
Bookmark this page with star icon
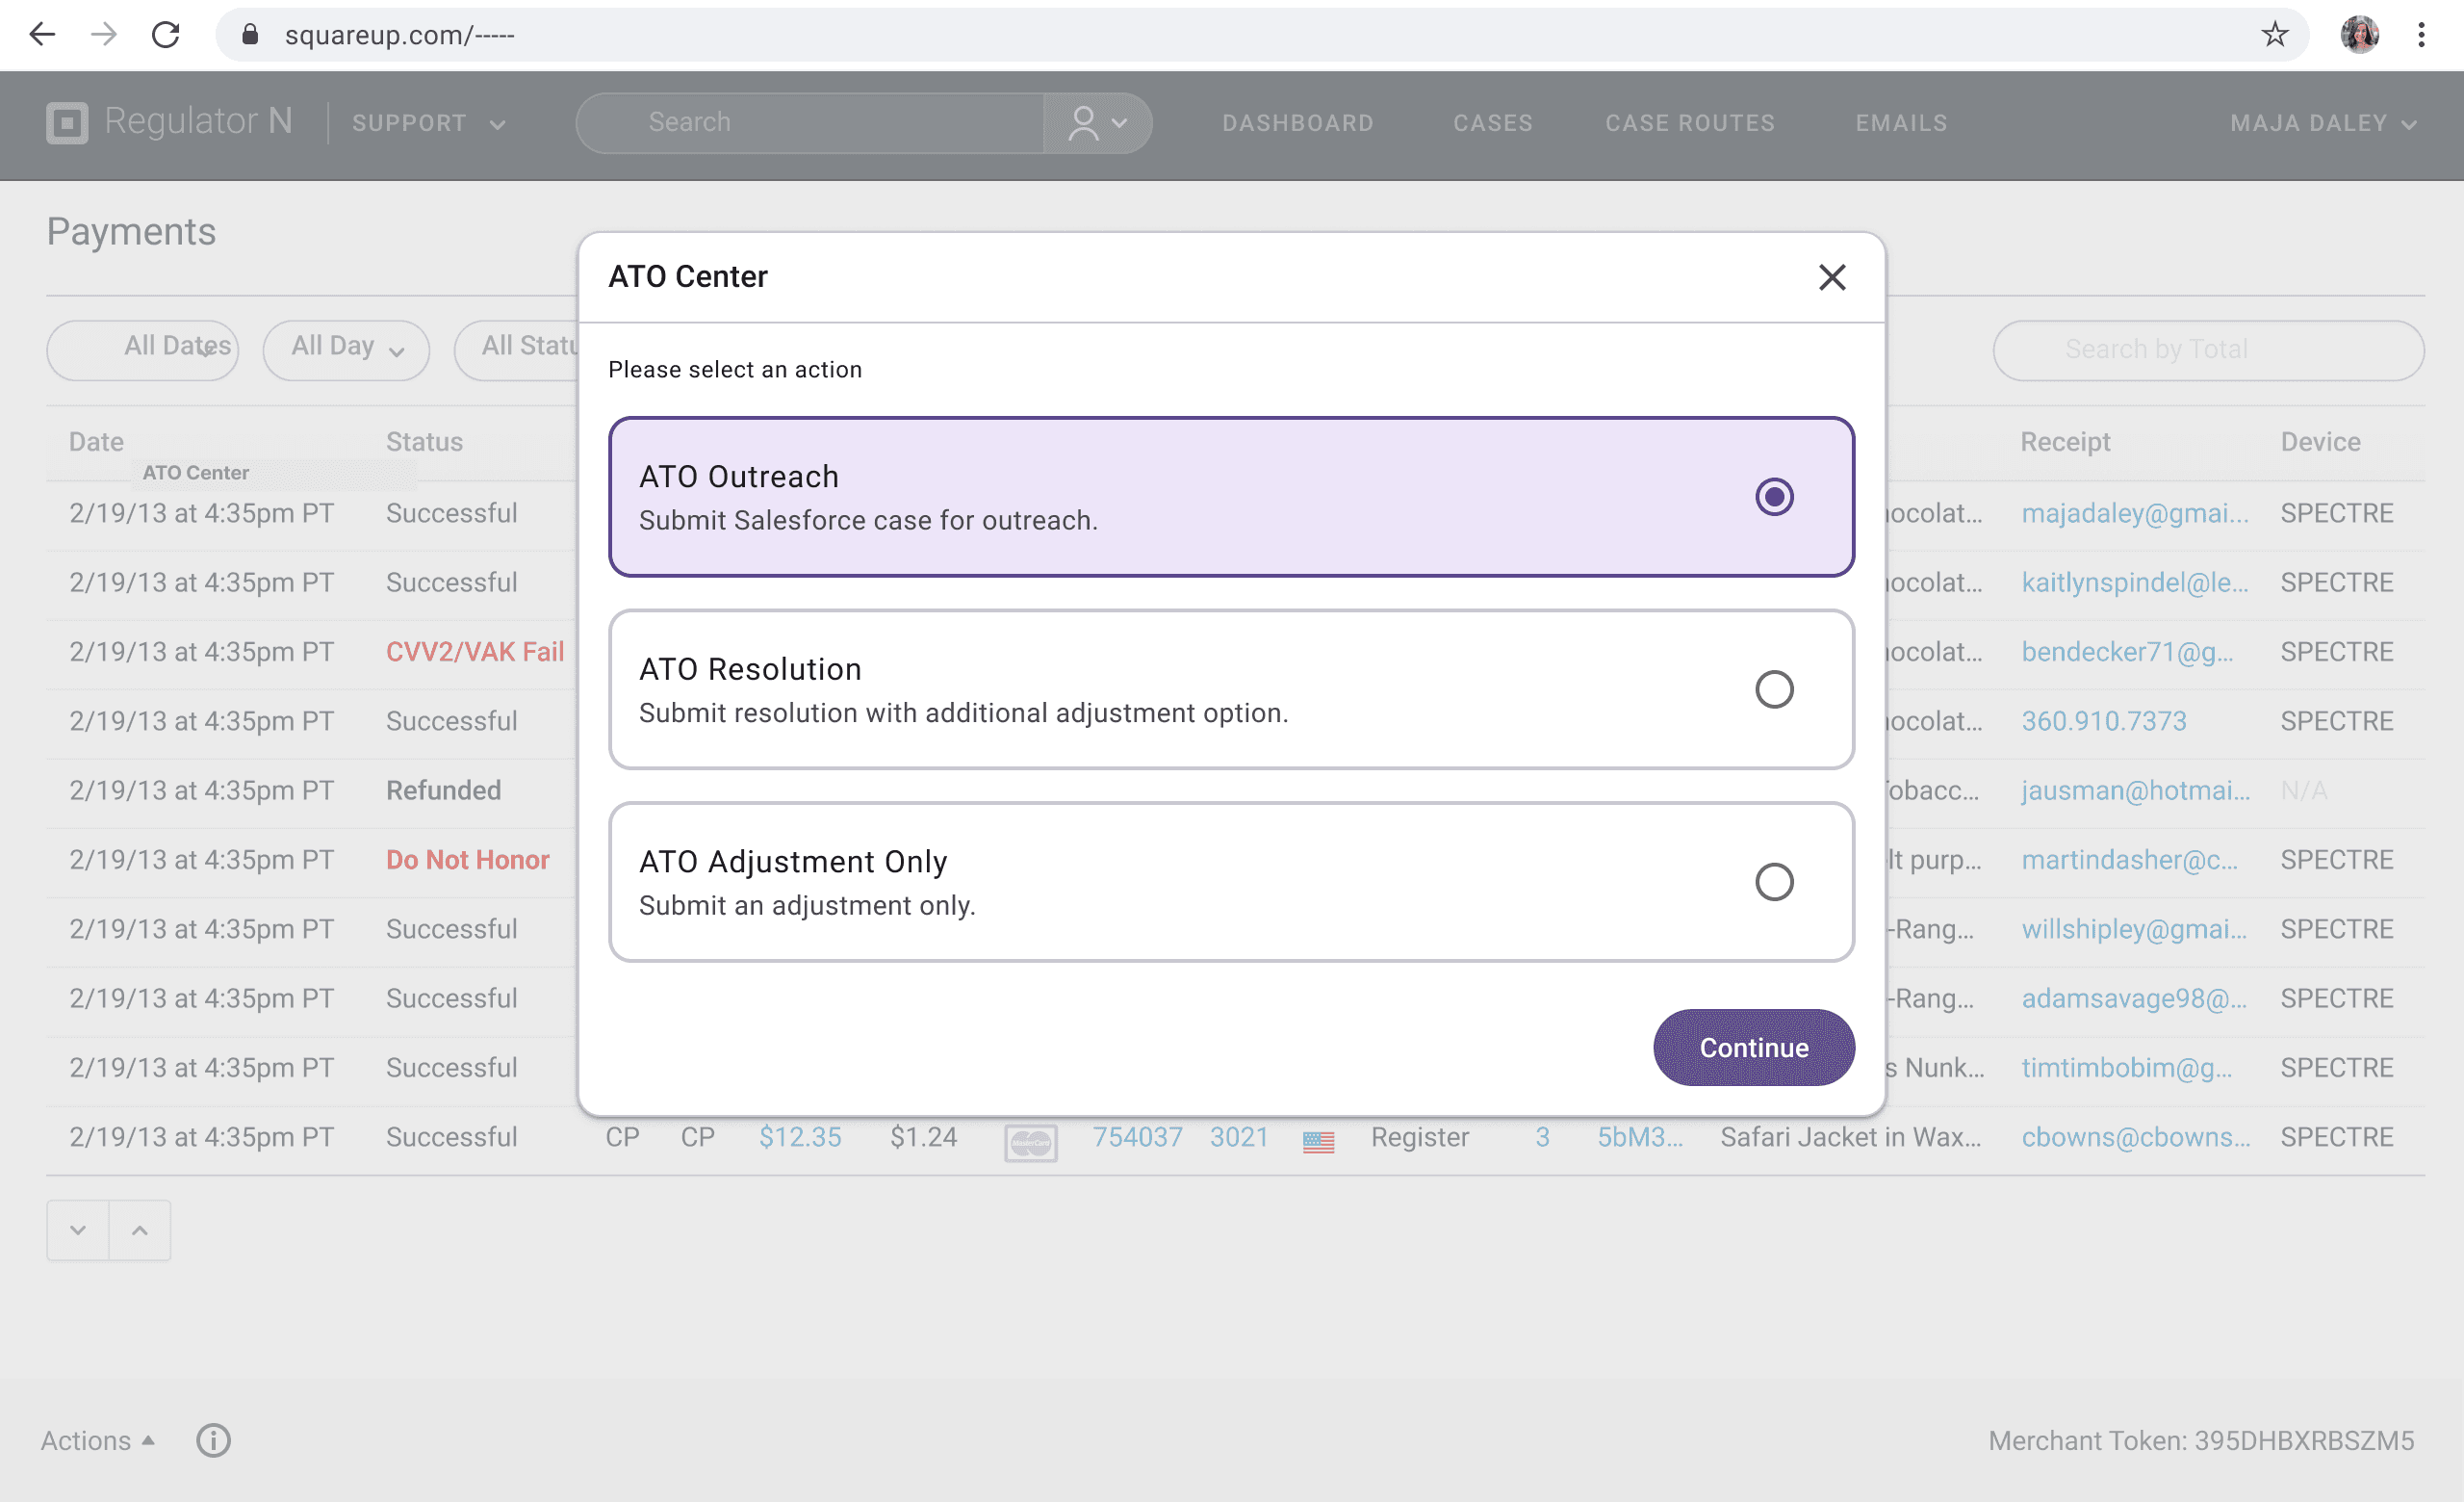[x=2274, y=35]
